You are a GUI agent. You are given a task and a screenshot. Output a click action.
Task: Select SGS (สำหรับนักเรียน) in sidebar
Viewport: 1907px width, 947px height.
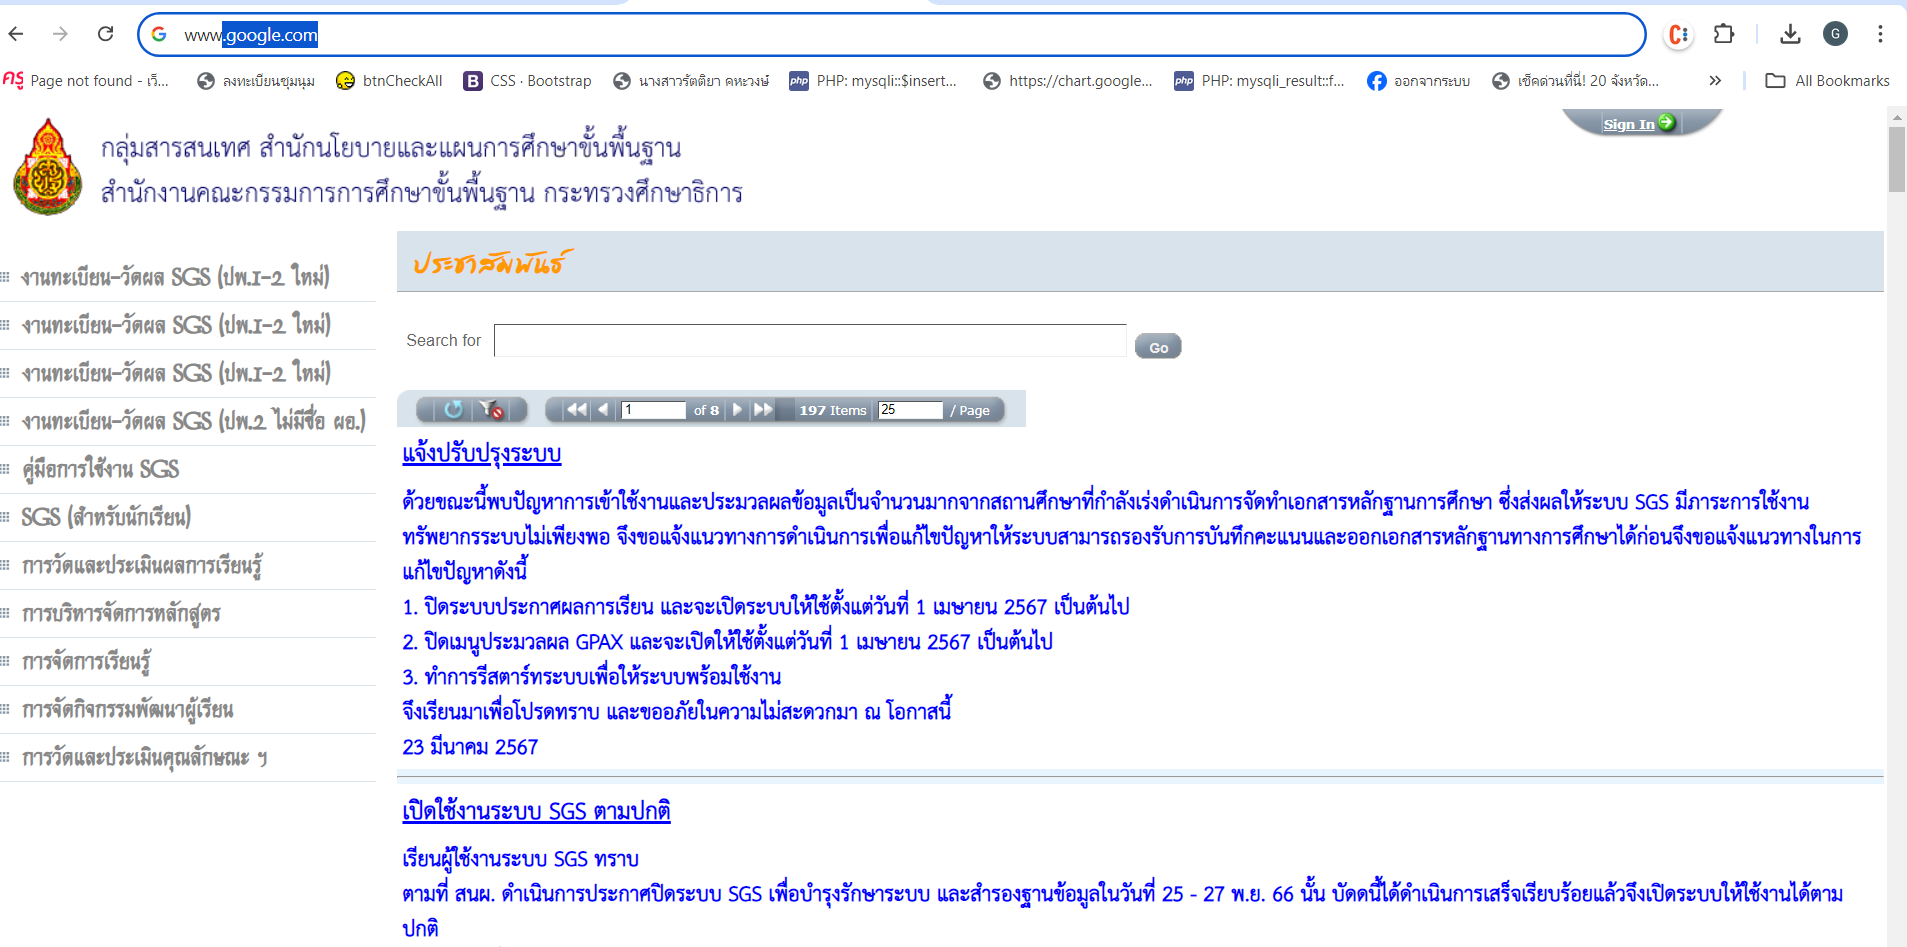pyautogui.click(x=106, y=517)
